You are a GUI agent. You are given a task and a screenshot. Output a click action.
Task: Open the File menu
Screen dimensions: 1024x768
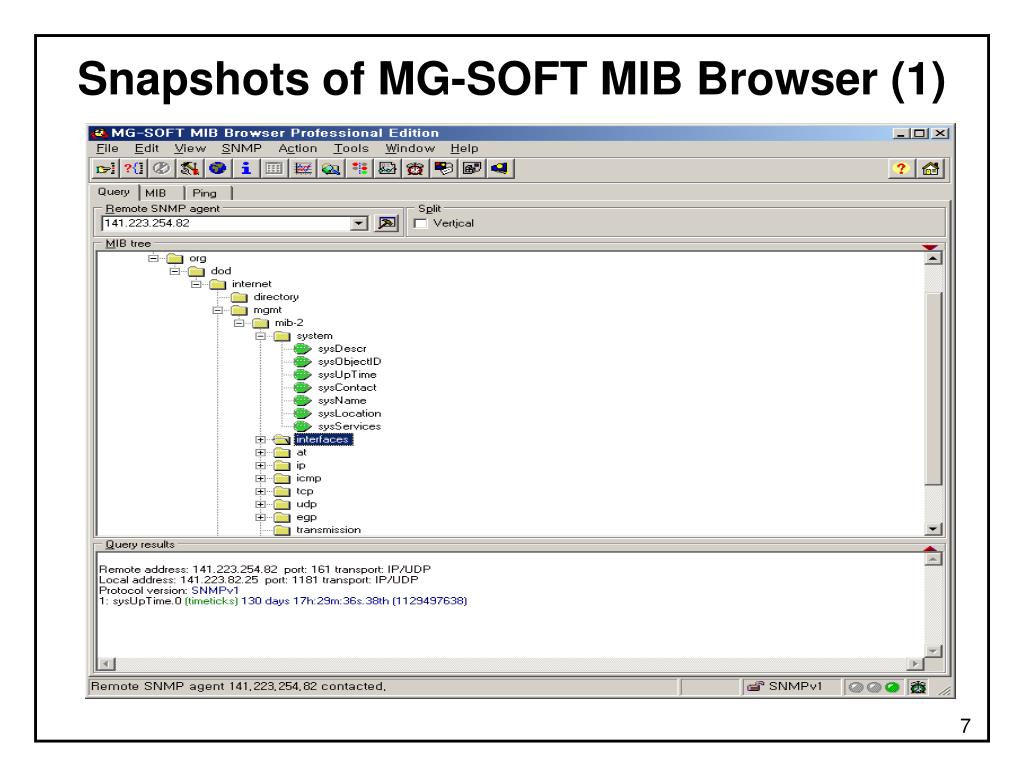coord(107,148)
